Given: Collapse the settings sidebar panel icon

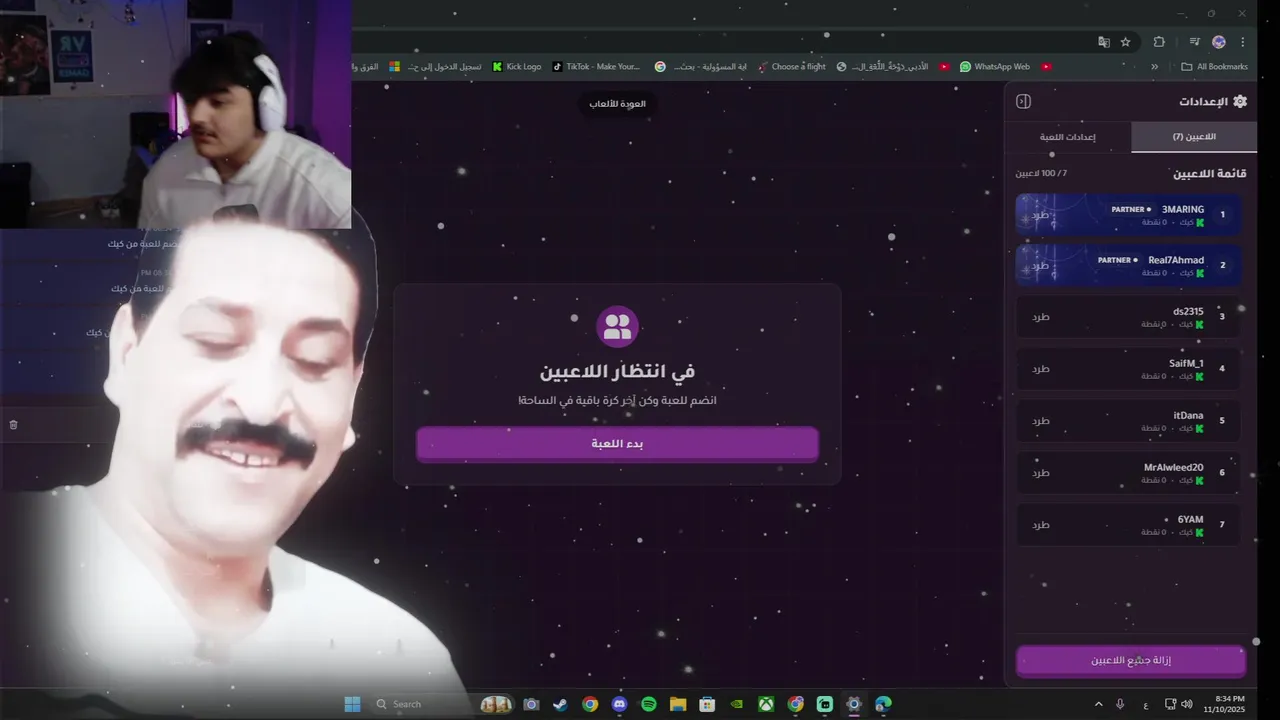Looking at the screenshot, I should [1023, 101].
